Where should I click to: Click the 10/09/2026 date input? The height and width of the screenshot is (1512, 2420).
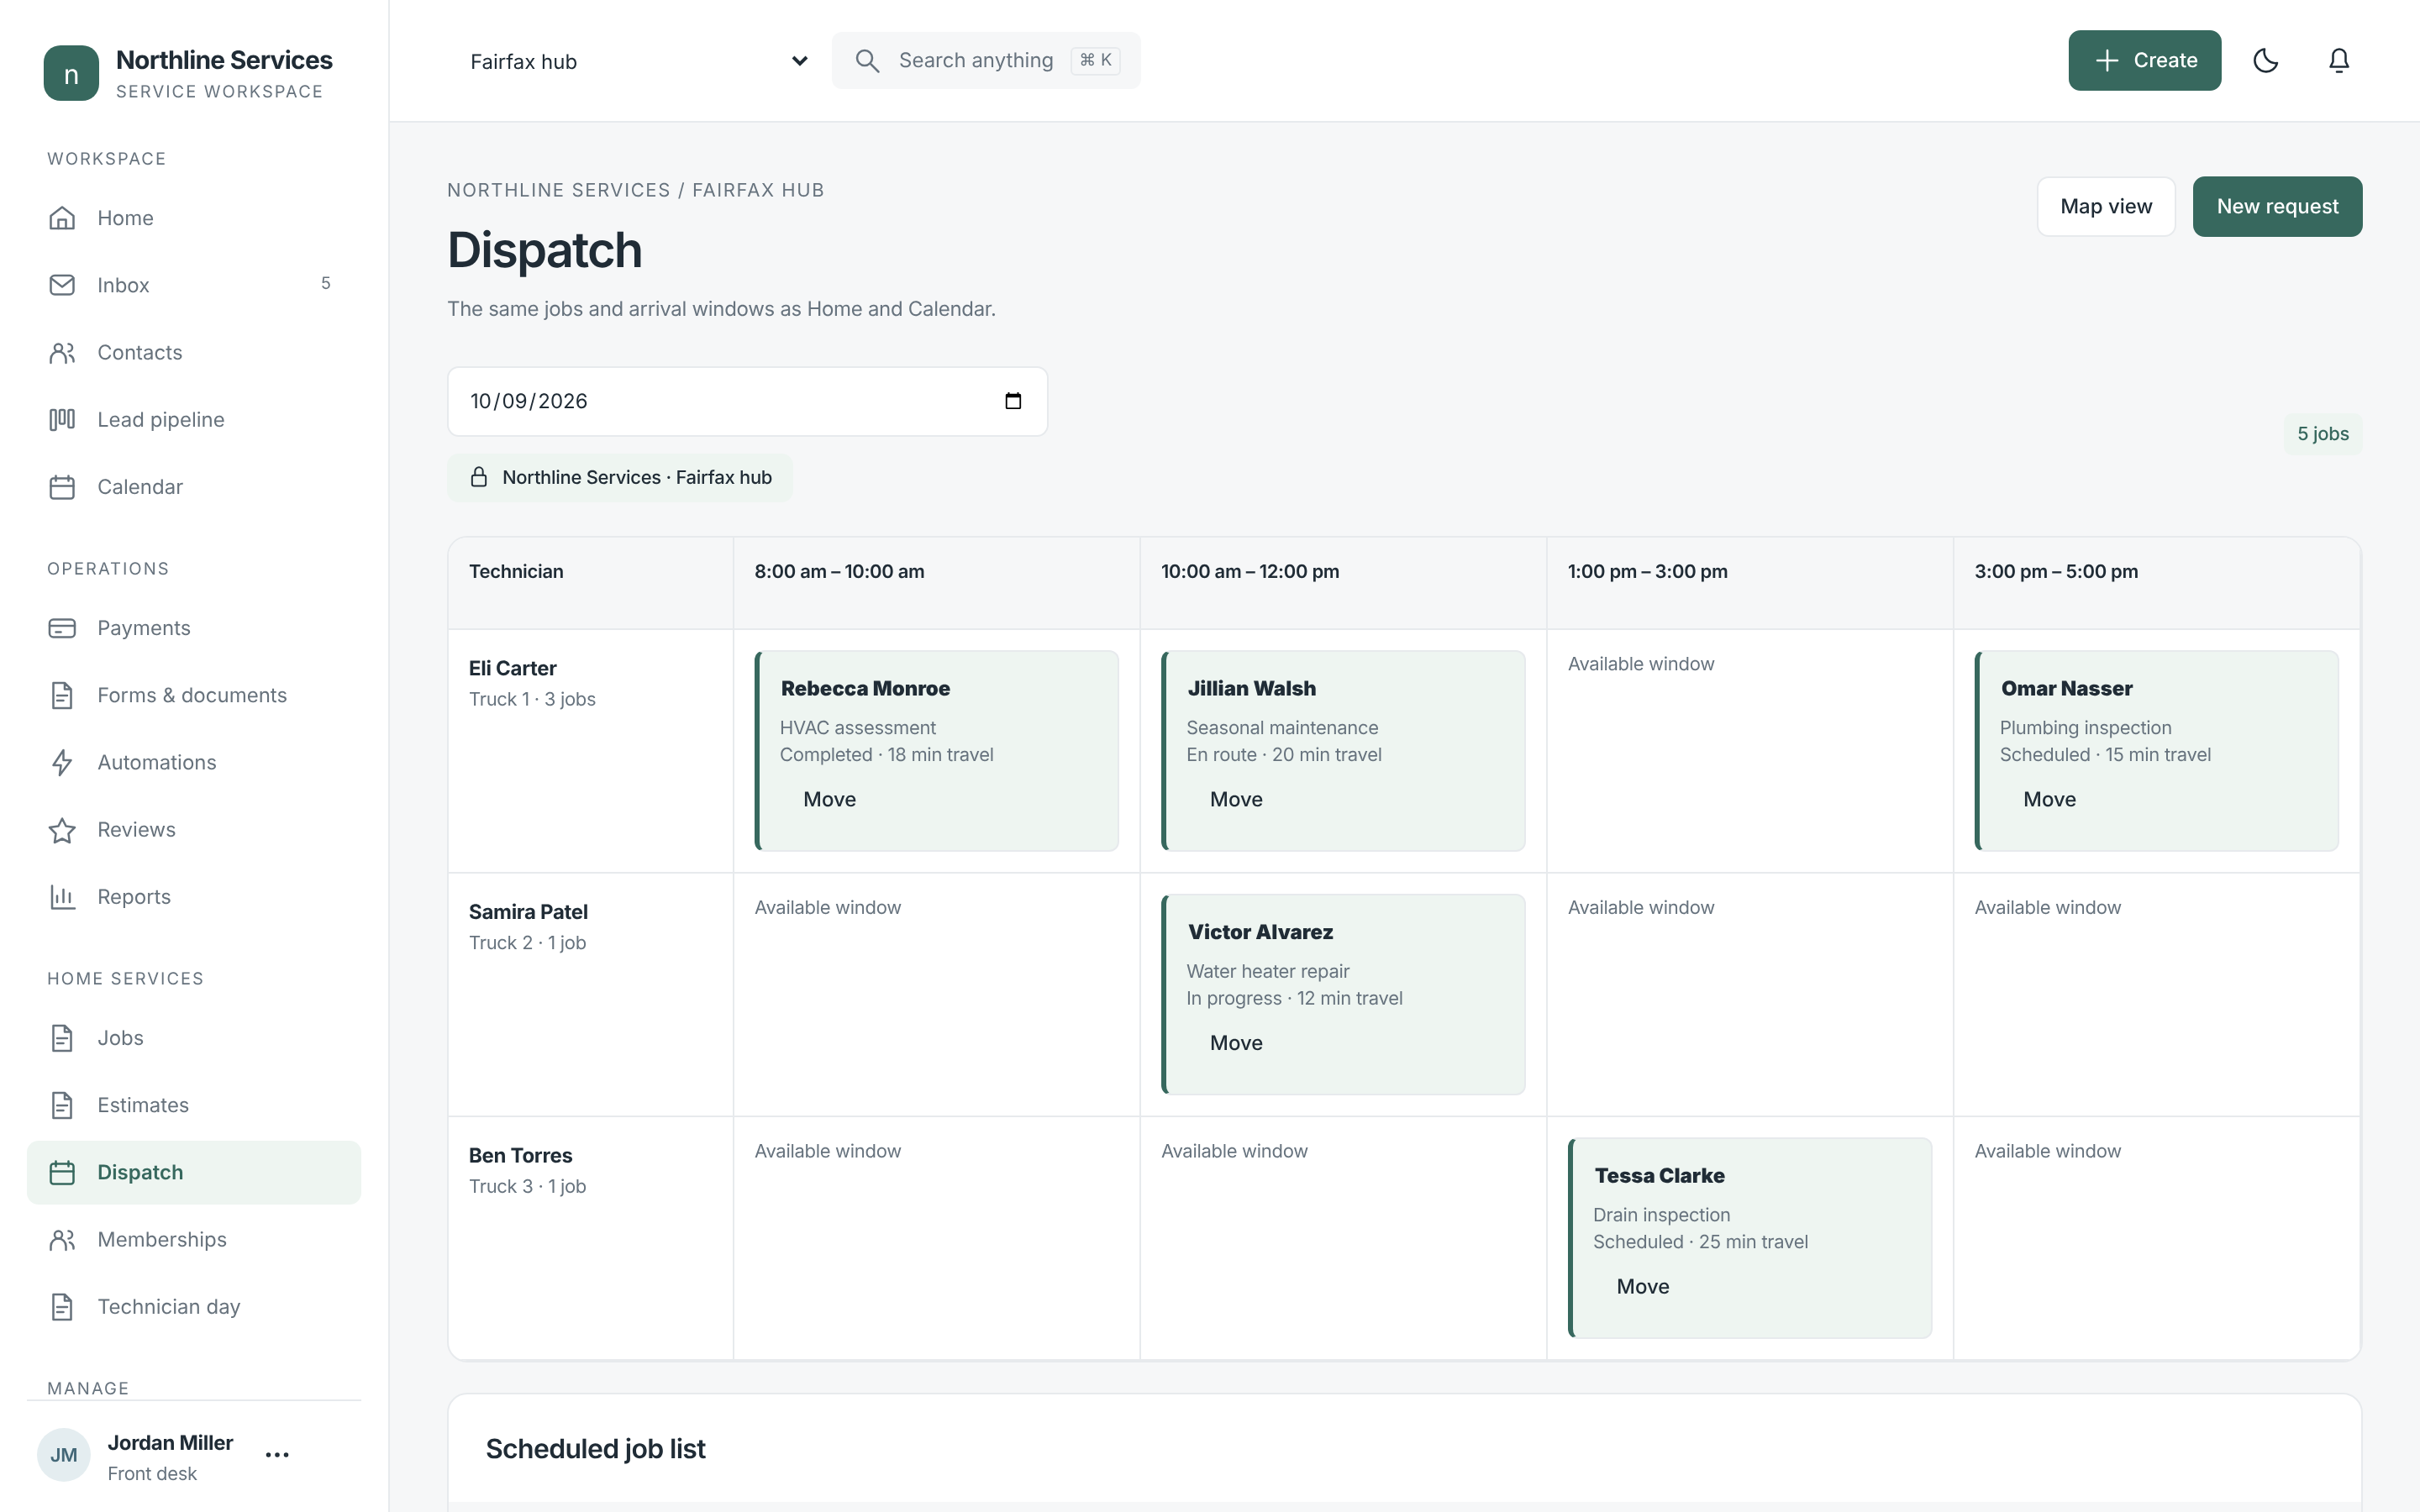(x=747, y=401)
